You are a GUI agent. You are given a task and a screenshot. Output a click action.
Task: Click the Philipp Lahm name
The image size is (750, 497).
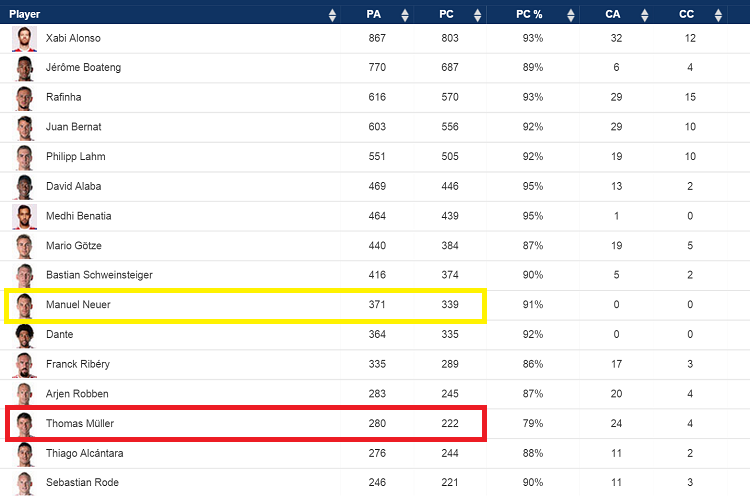point(75,157)
